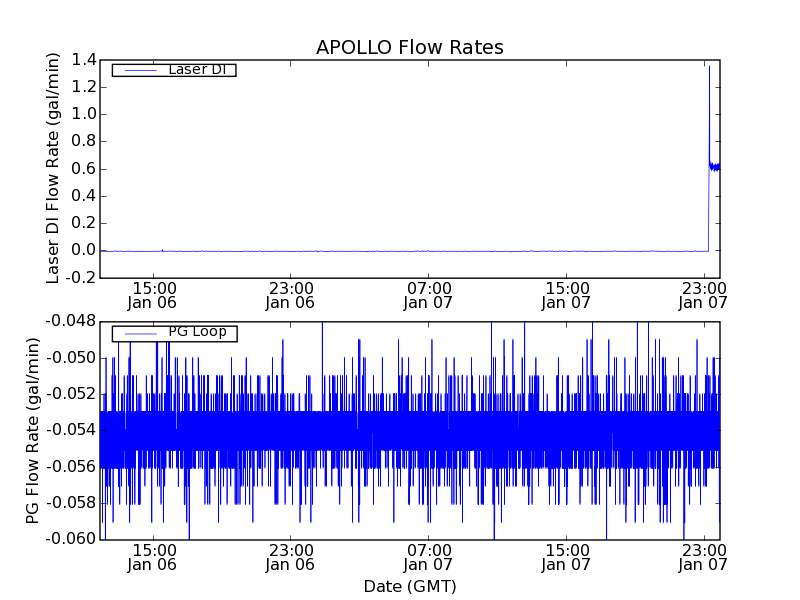
Task: Click the 15:00 Jan 06 tick under top plot
Action: [153, 294]
